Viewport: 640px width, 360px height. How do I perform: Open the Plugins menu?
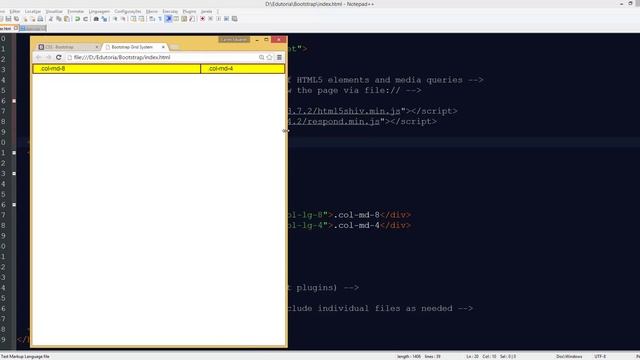[189, 11]
